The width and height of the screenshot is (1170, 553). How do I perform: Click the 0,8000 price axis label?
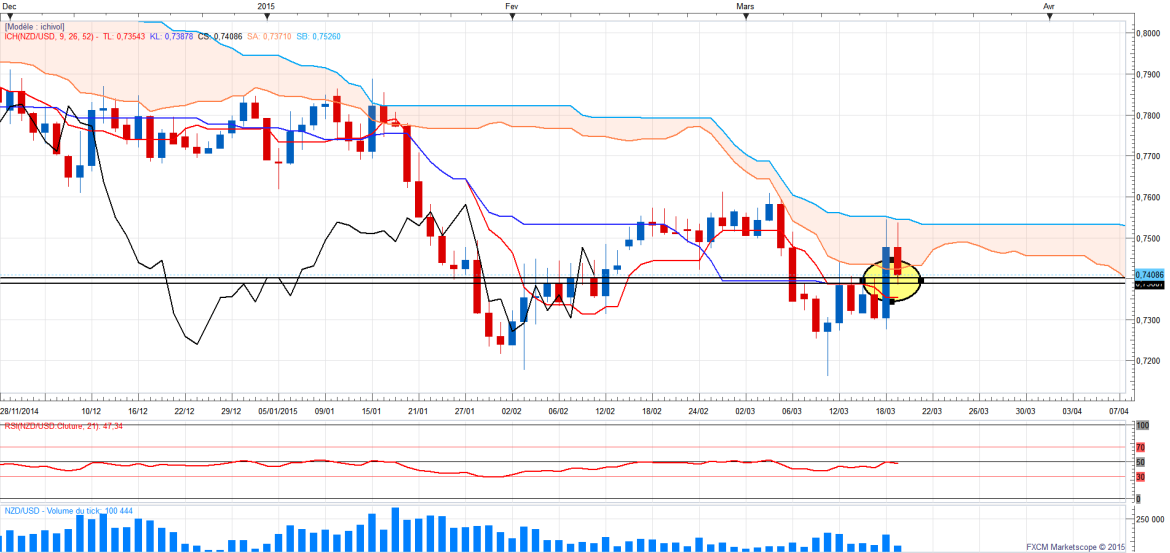tap(1148, 33)
